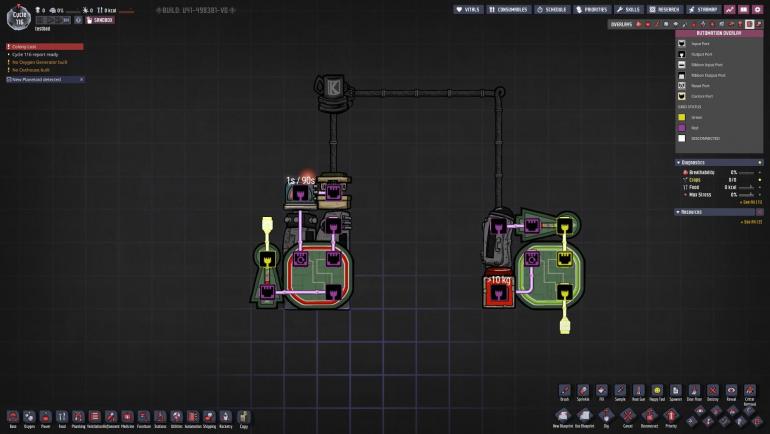Open the Oxygen build category
This screenshot has height=434, width=770.
coord(29,417)
